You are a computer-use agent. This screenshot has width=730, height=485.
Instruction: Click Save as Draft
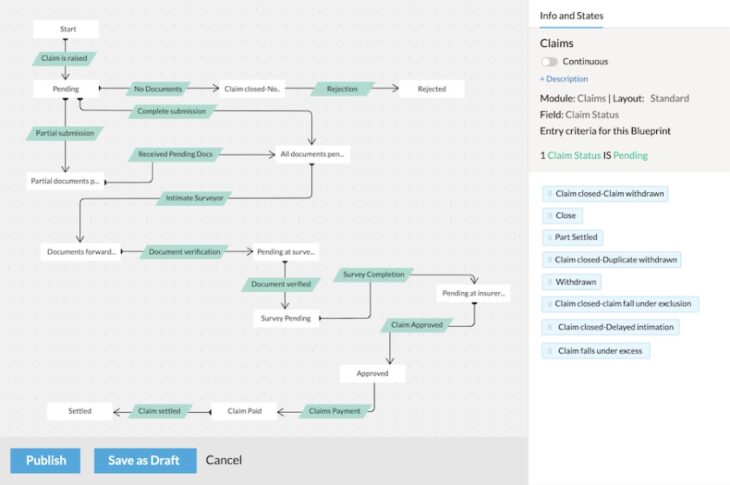[x=145, y=460]
